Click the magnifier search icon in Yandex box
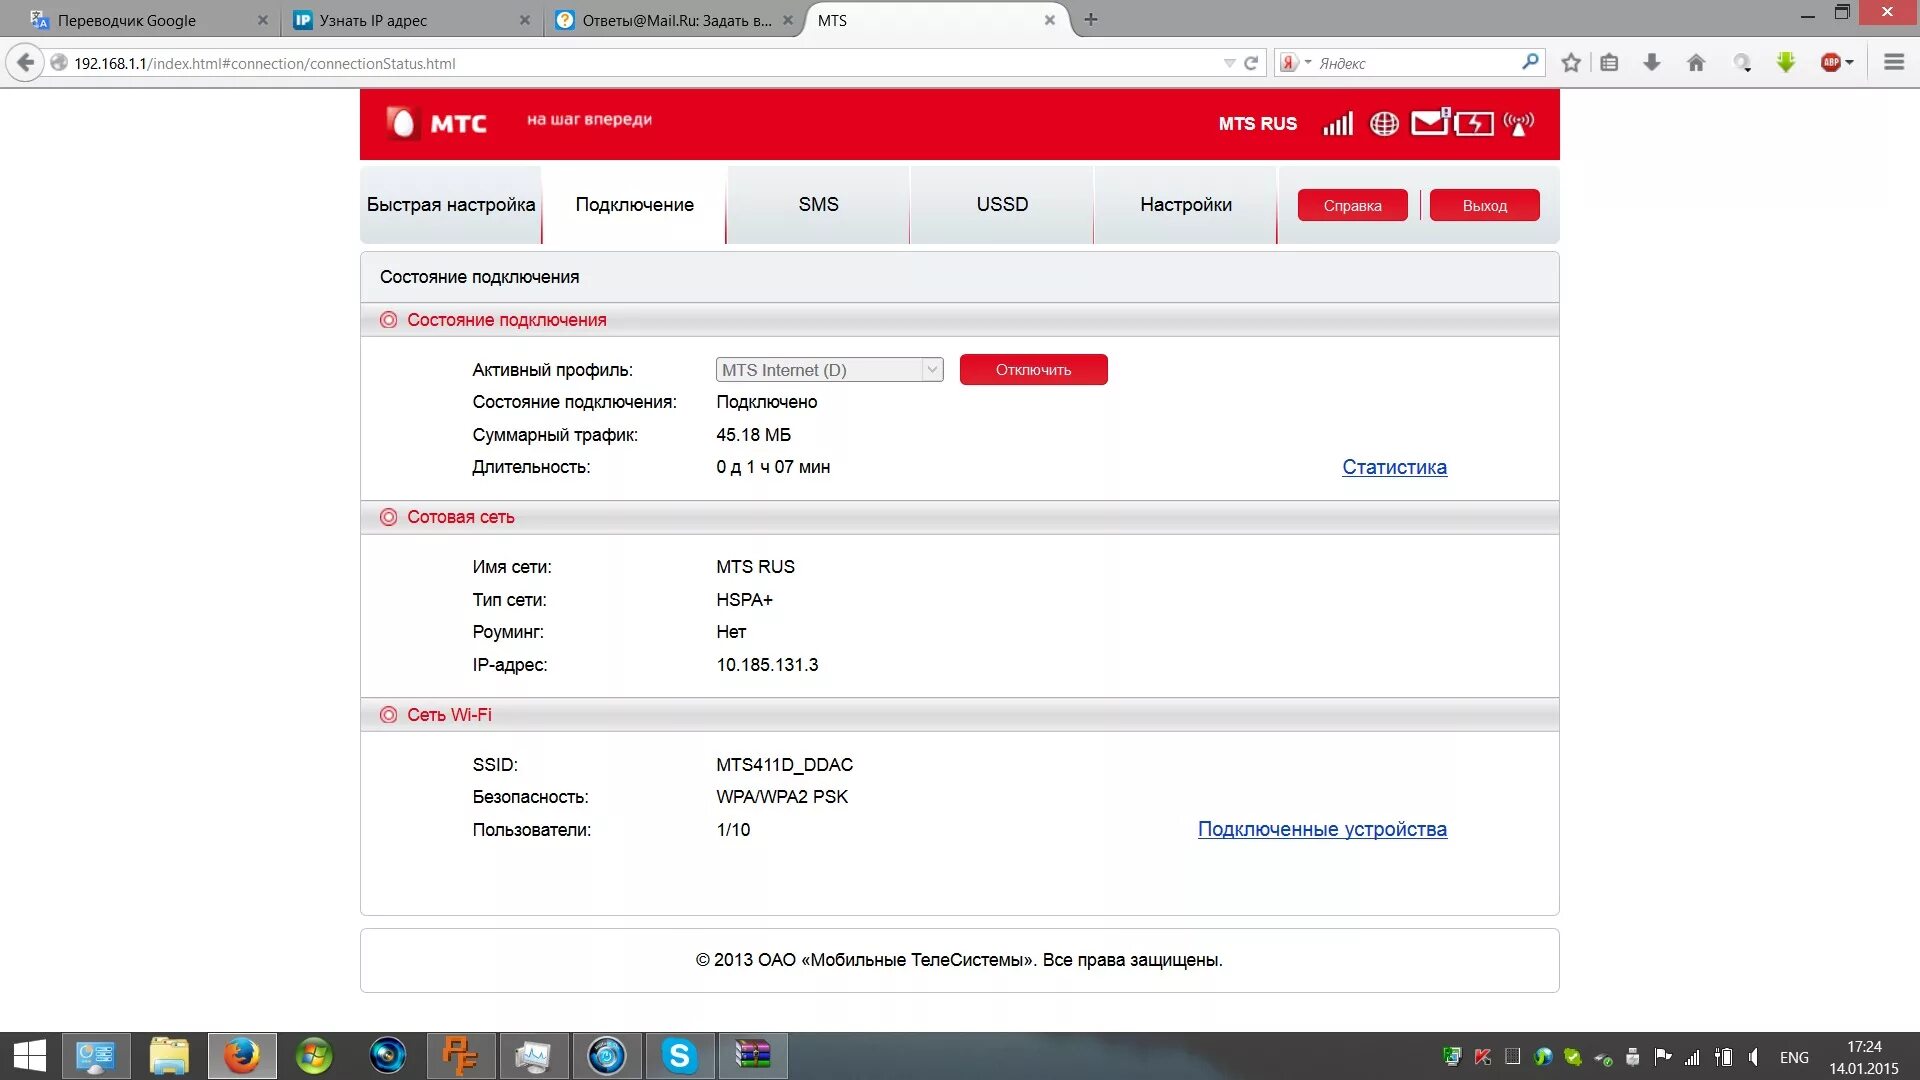 point(1530,62)
